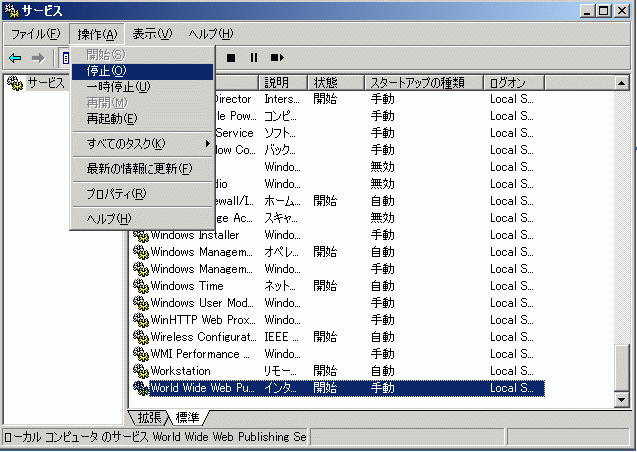Click the コンピ... description cell
Viewport: 637px width, 452px height.
[280, 117]
